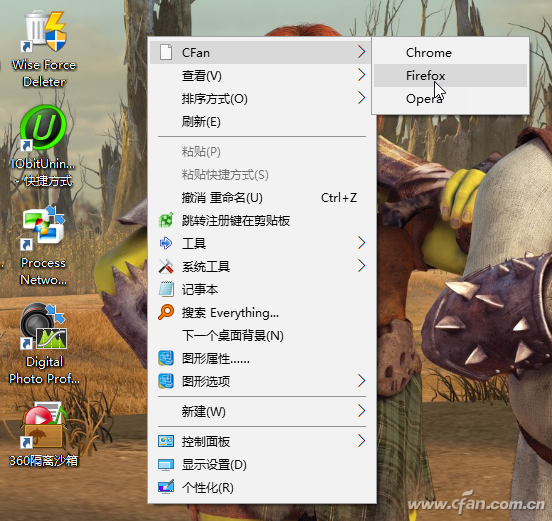
Task: Click the wrench icon beside 系统工具
Action: (x=166, y=266)
